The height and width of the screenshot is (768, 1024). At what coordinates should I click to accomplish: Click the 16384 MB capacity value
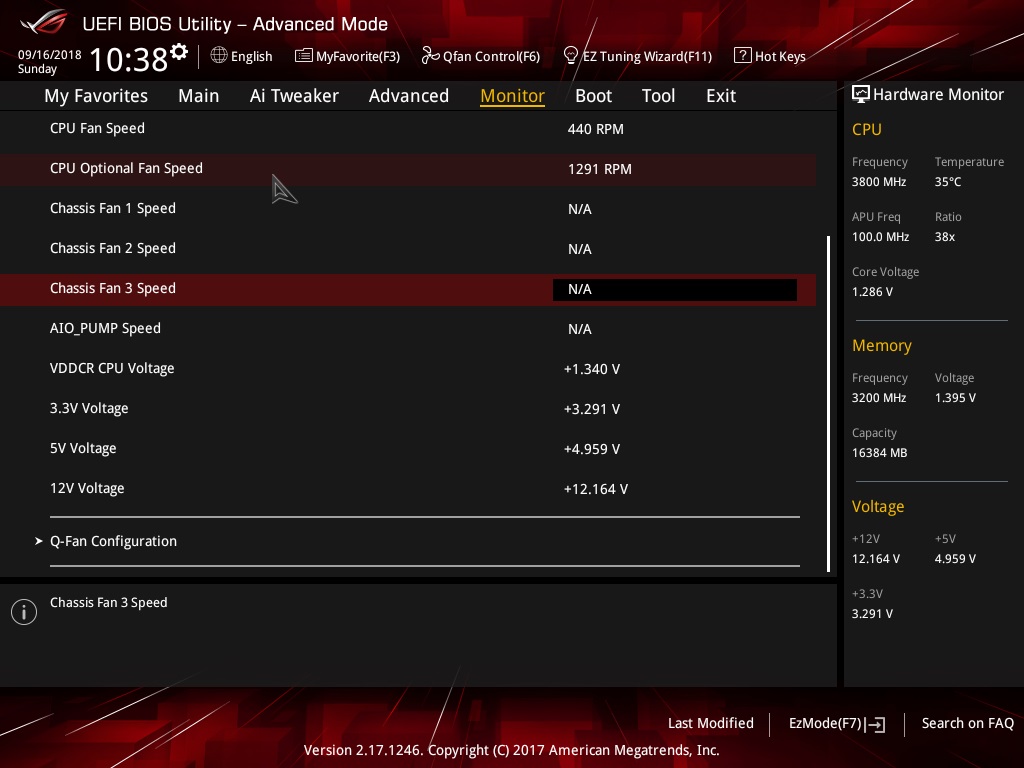[880, 453]
